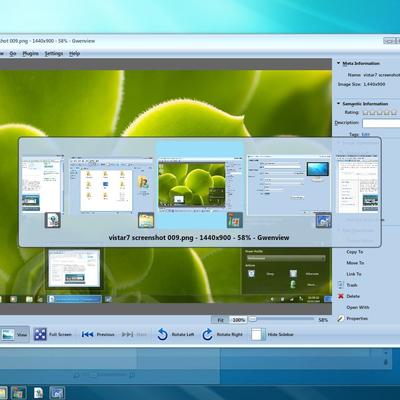Click the 'Image Size: 1,440x900' sidebar text
This screenshot has width=400, height=400.
361,84
